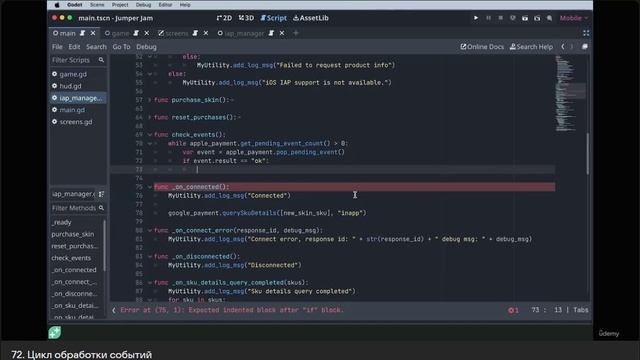This screenshot has height=360, width=640.
Task: Open hud.gd in script list
Action: (70, 86)
